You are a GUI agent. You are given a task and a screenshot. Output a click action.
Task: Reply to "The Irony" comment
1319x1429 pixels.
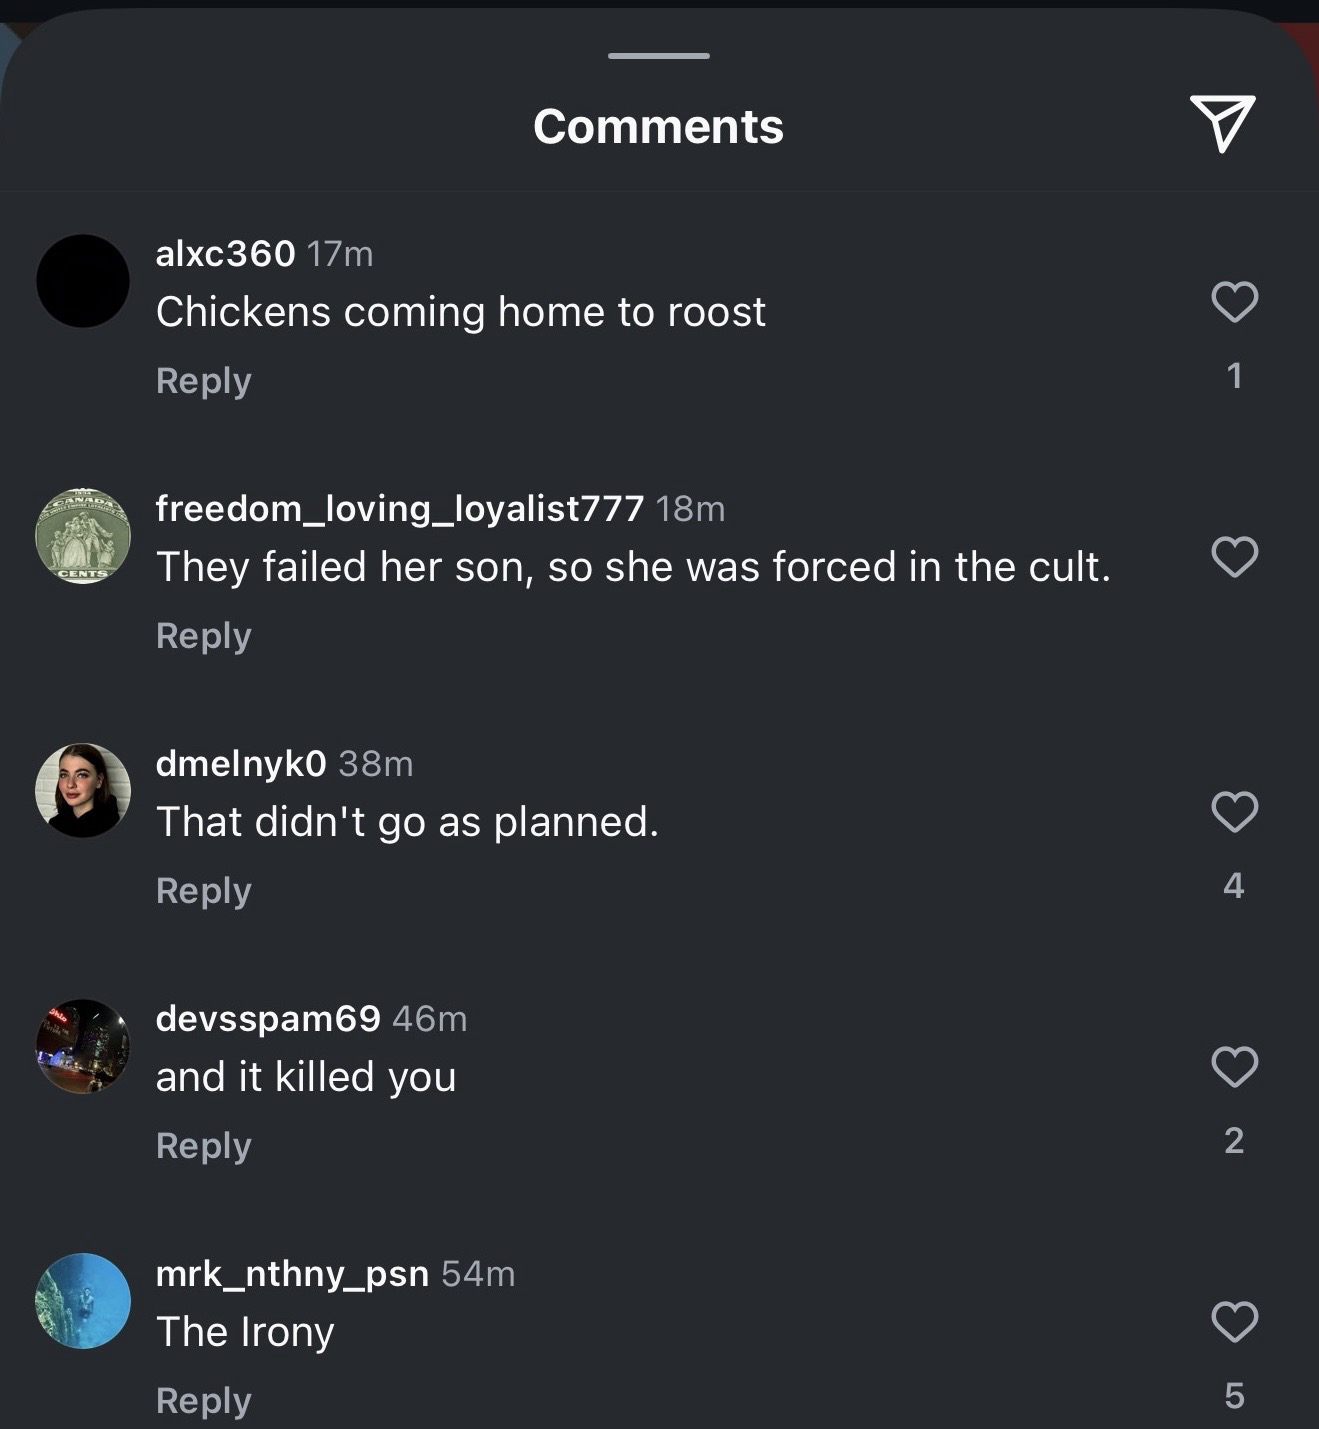[x=203, y=1401]
